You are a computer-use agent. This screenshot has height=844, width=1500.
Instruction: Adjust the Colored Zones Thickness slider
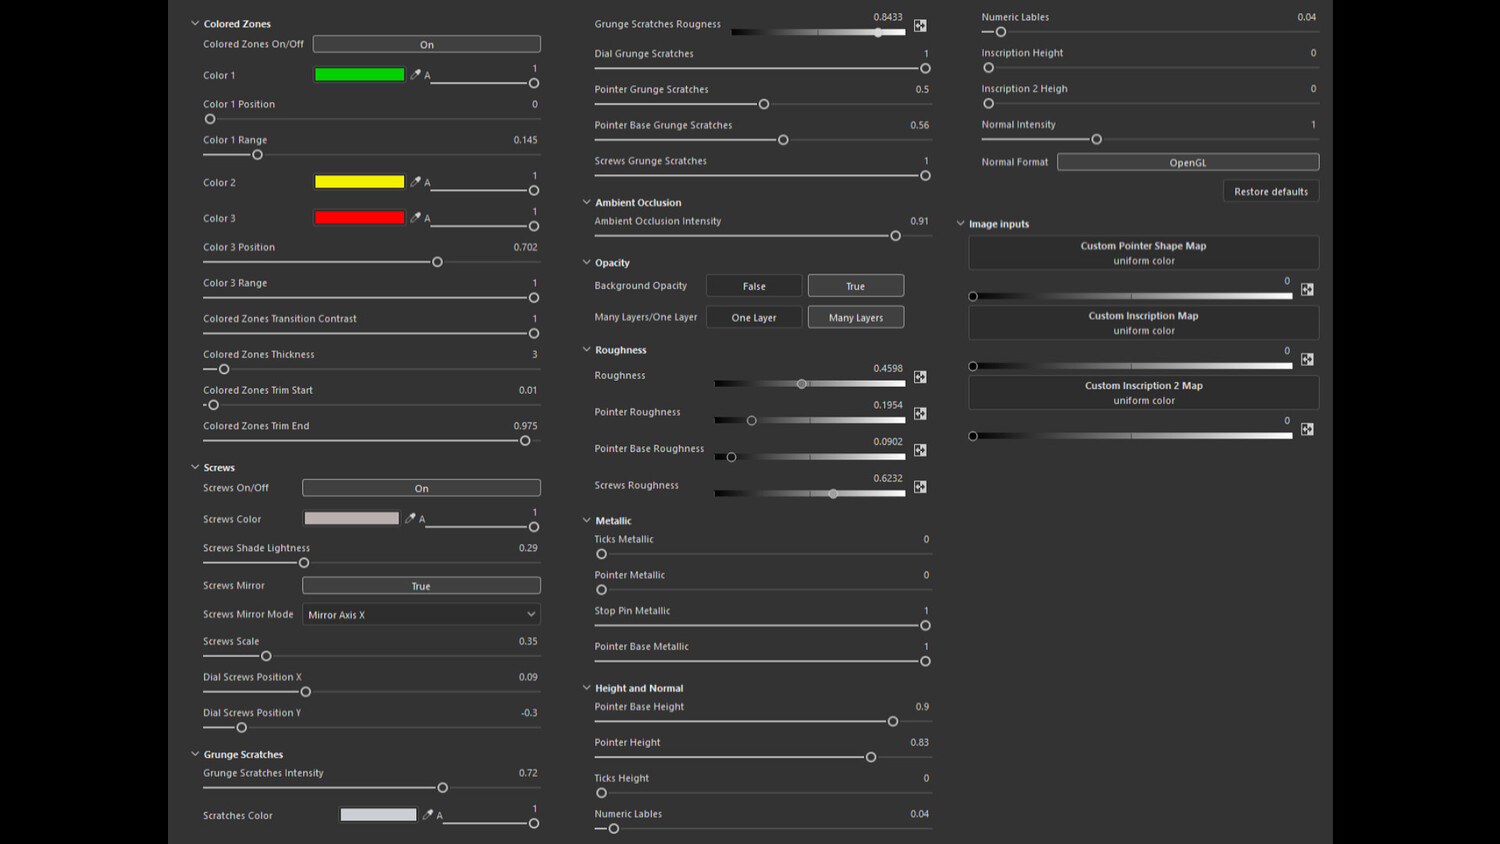click(372, 369)
